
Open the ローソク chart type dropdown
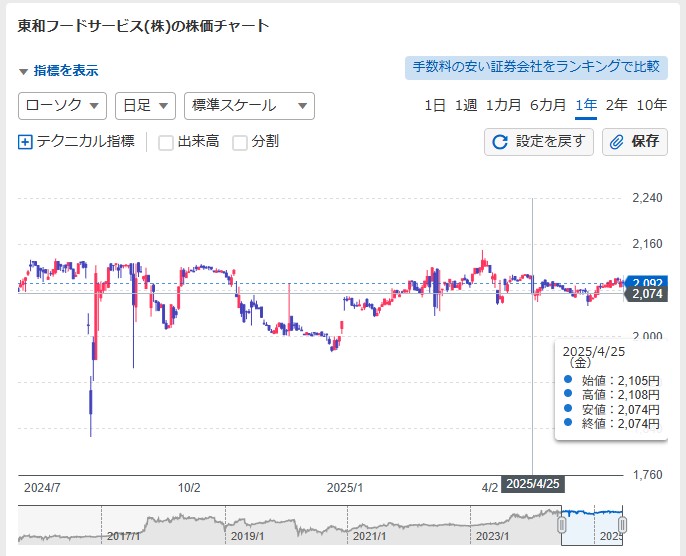coord(62,106)
